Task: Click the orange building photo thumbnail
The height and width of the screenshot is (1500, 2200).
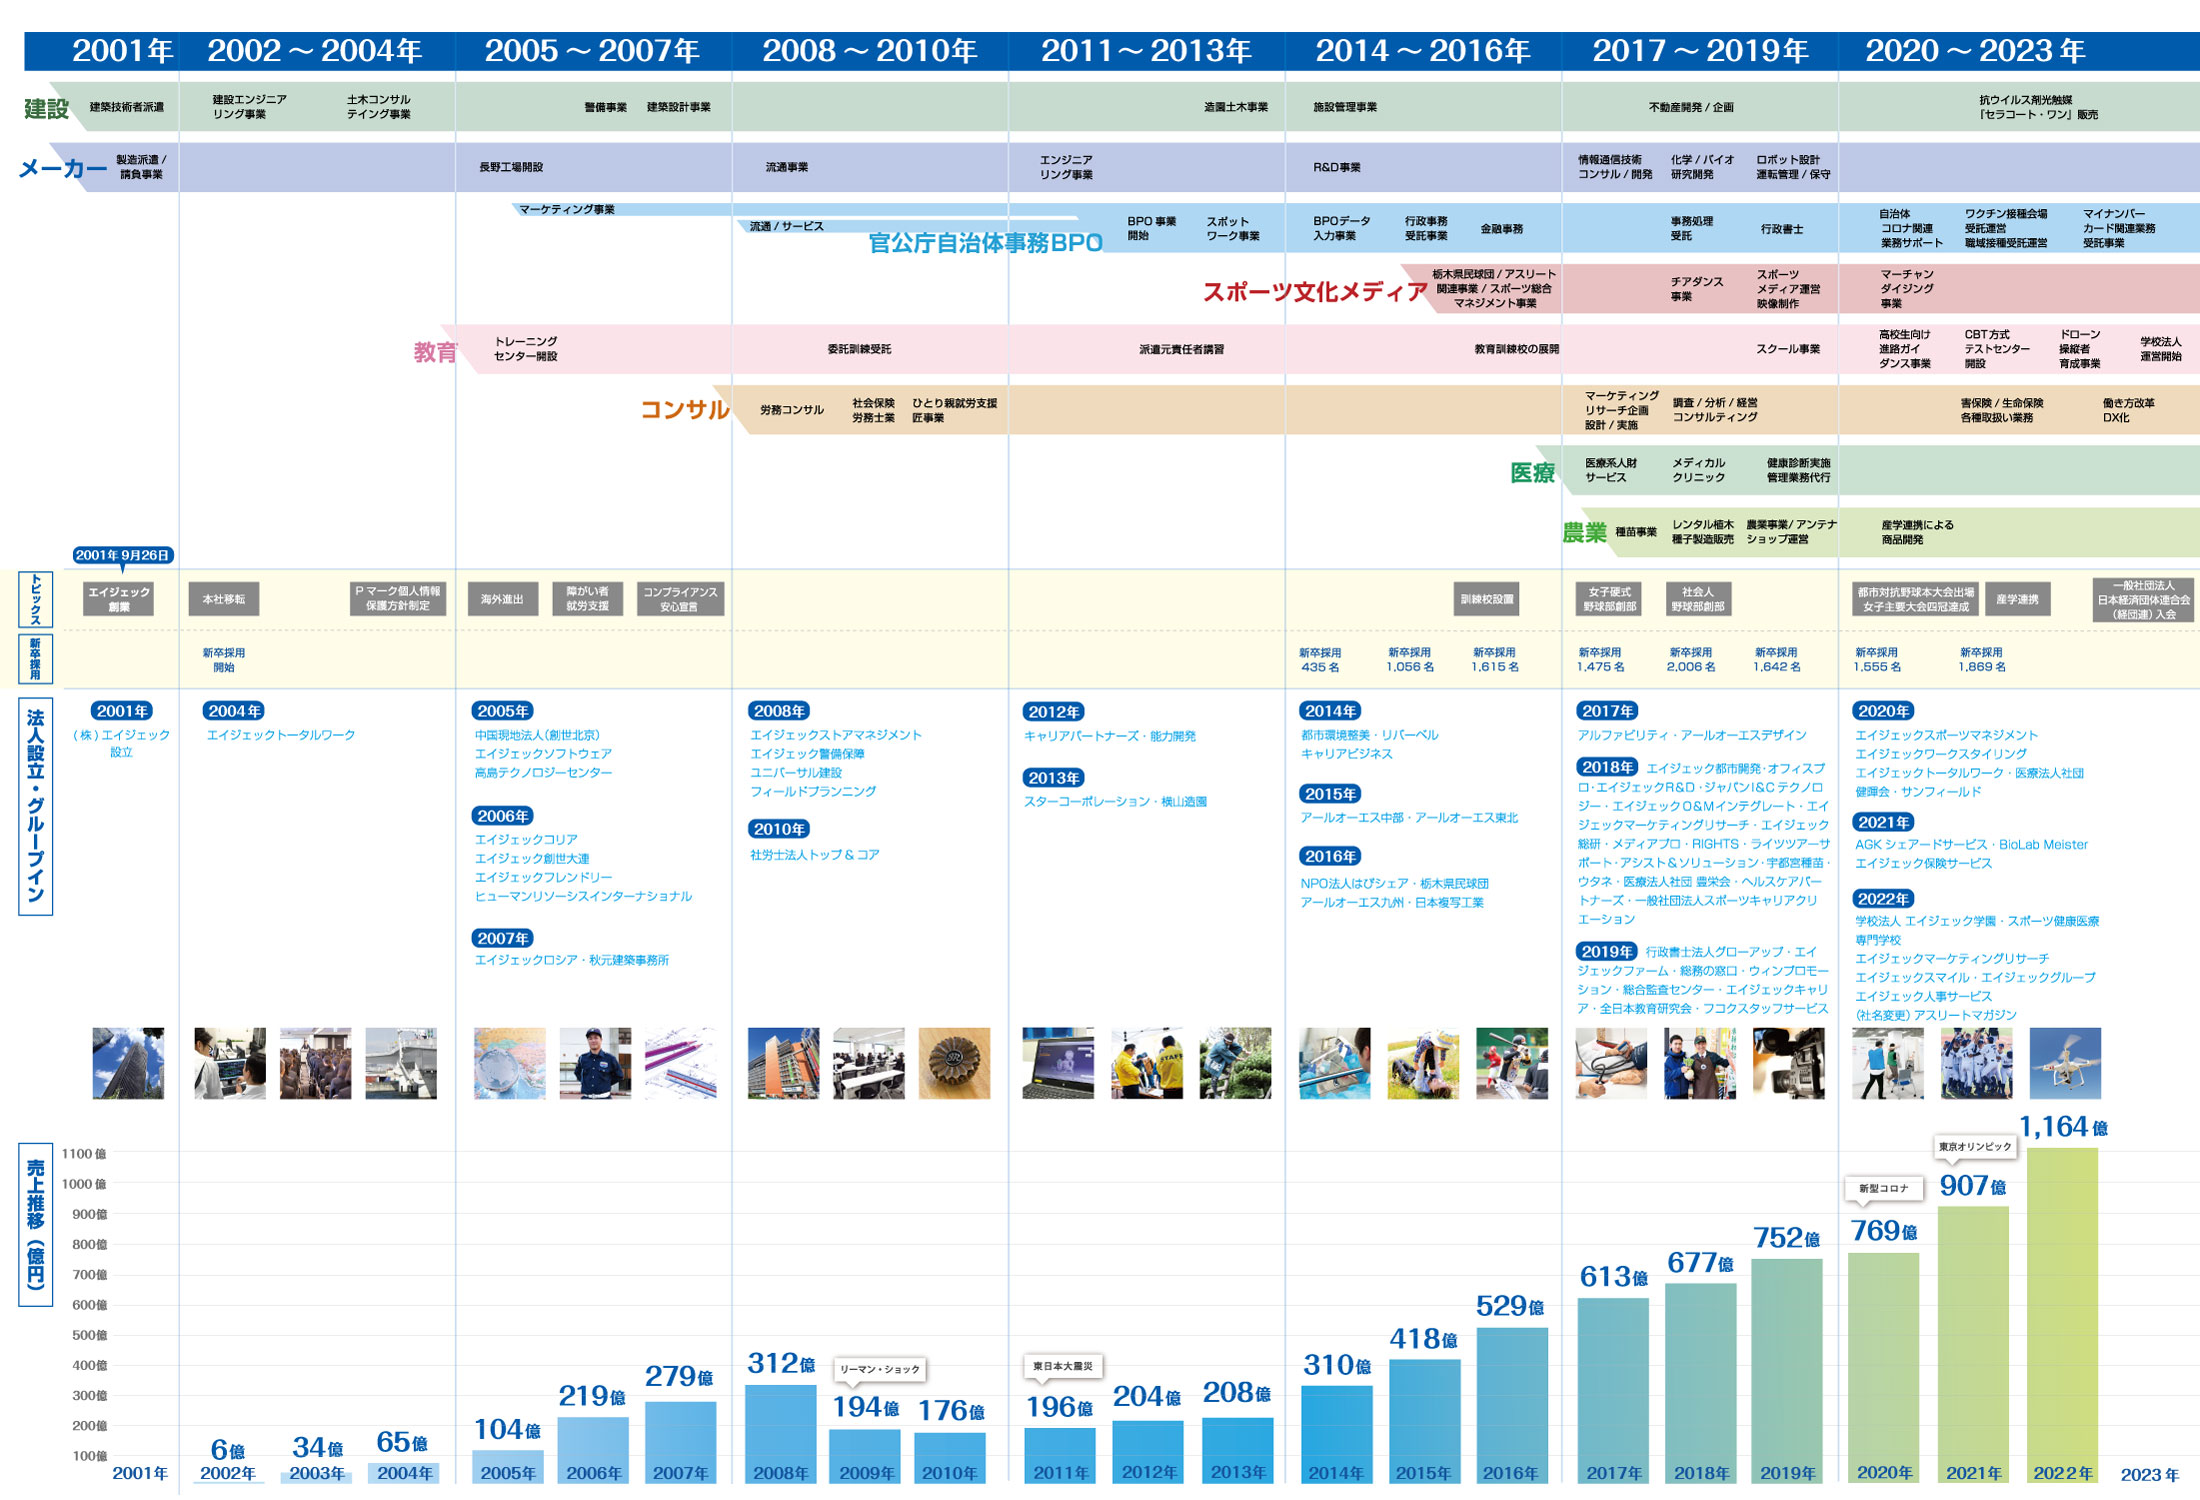Action: 783,1063
